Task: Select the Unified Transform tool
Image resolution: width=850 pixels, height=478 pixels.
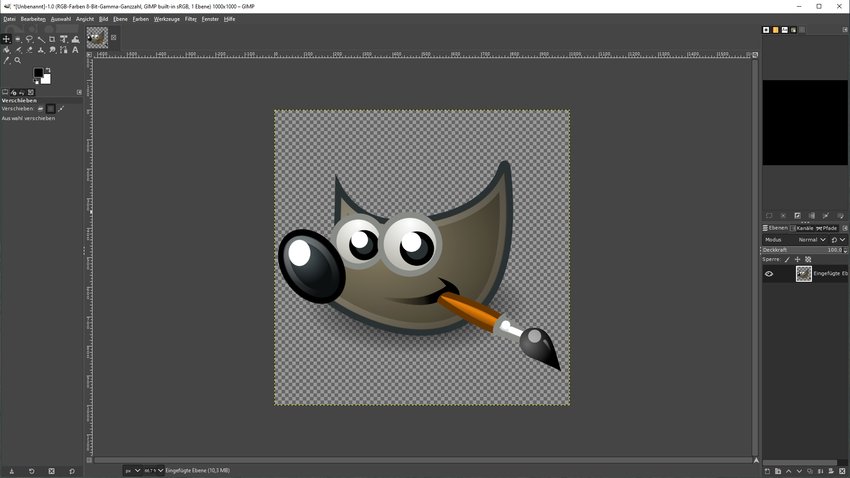Action: click(x=63, y=39)
